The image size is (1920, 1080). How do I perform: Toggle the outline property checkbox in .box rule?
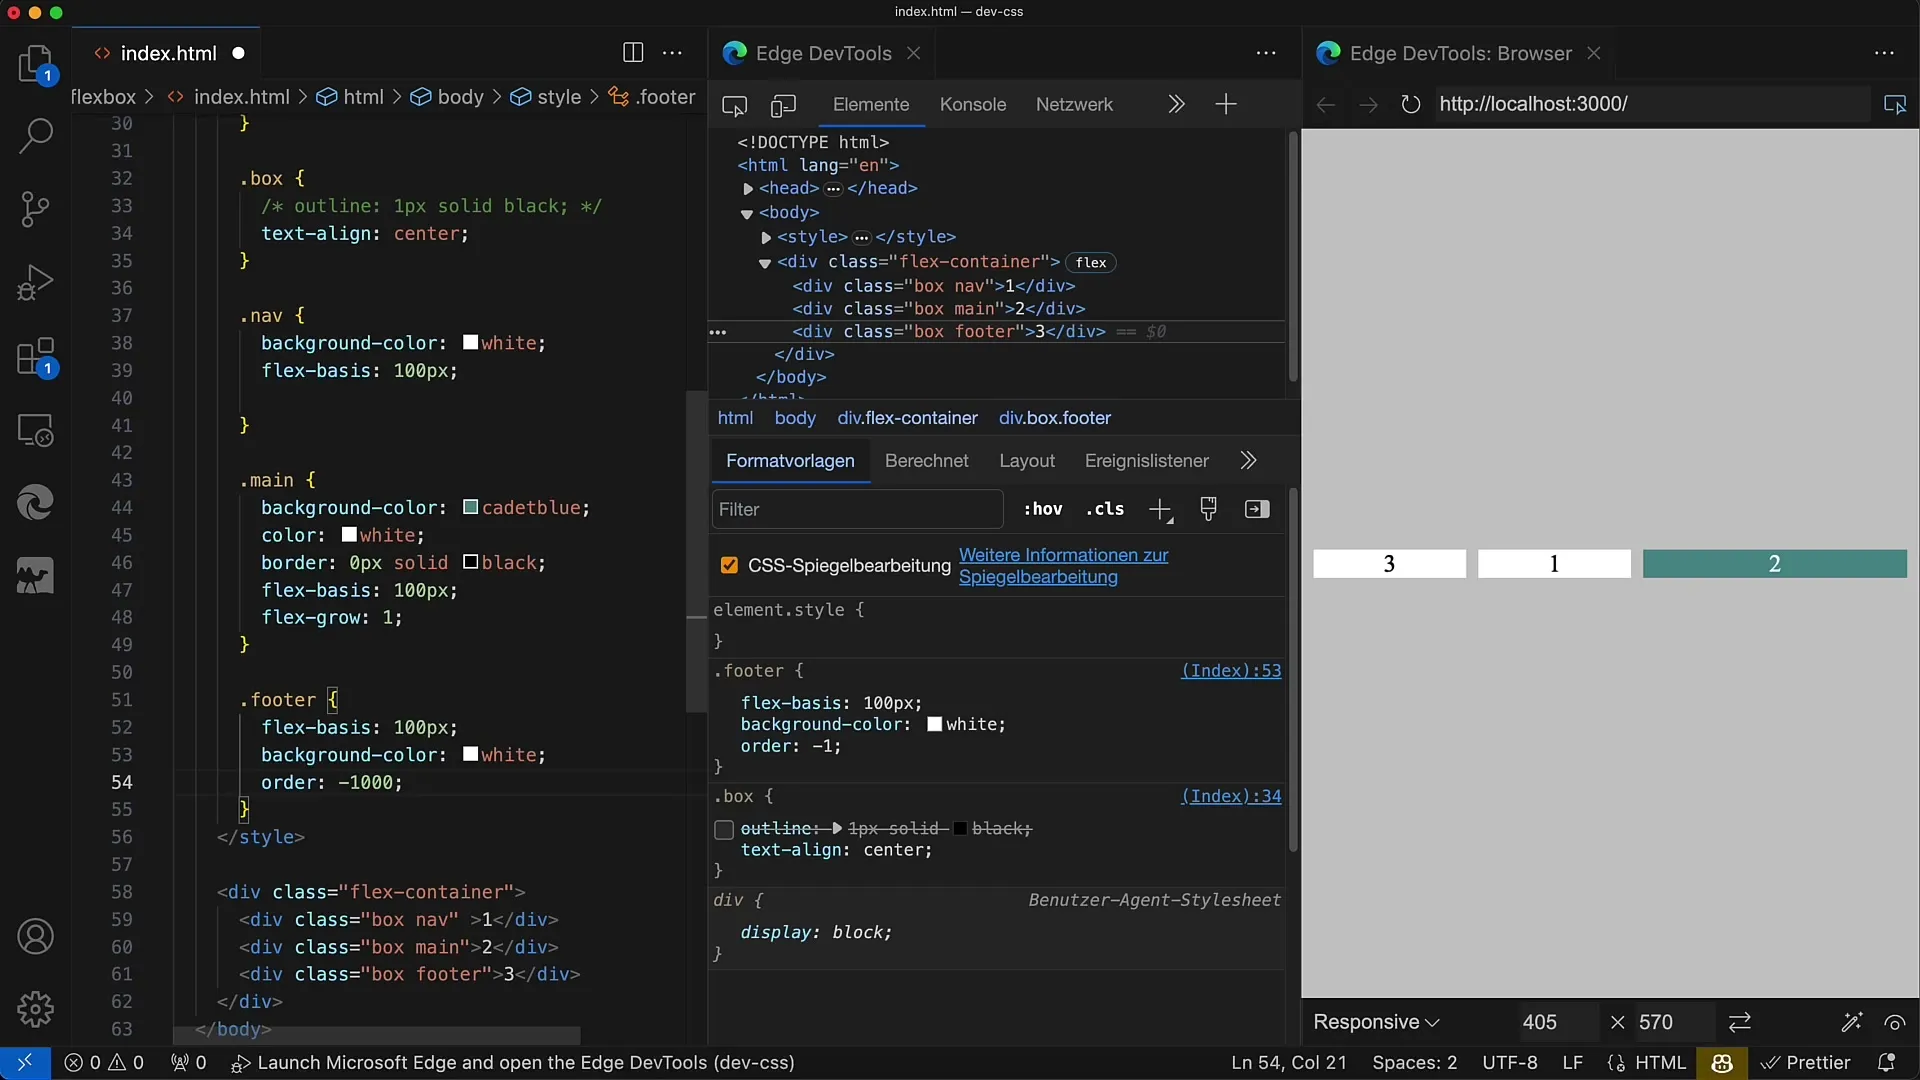[x=724, y=827]
